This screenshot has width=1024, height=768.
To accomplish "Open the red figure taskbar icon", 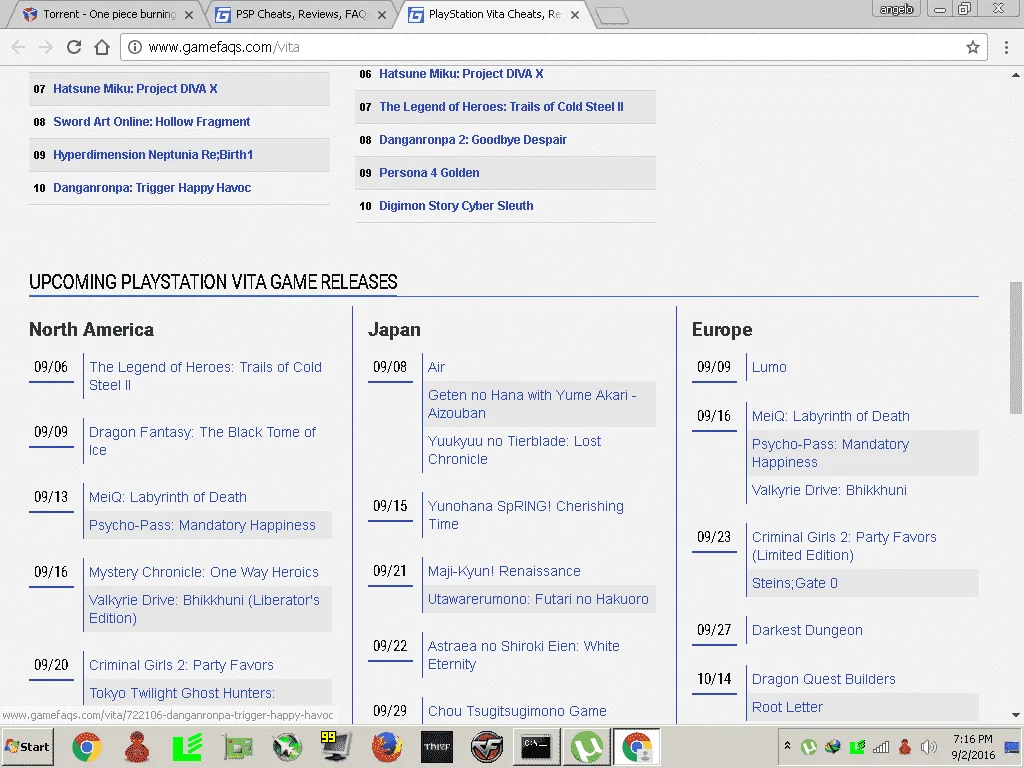I will (x=137, y=746).
